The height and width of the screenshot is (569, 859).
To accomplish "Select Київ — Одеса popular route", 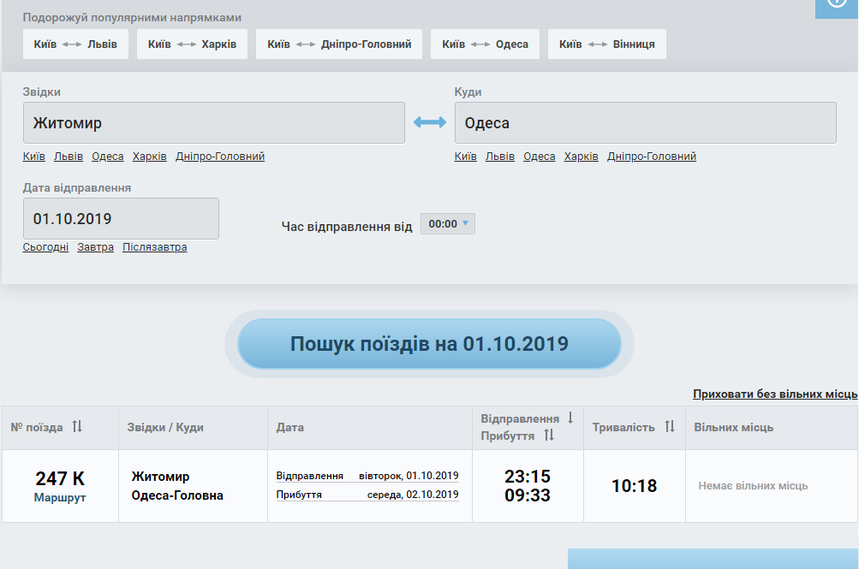I will point(485,44).
